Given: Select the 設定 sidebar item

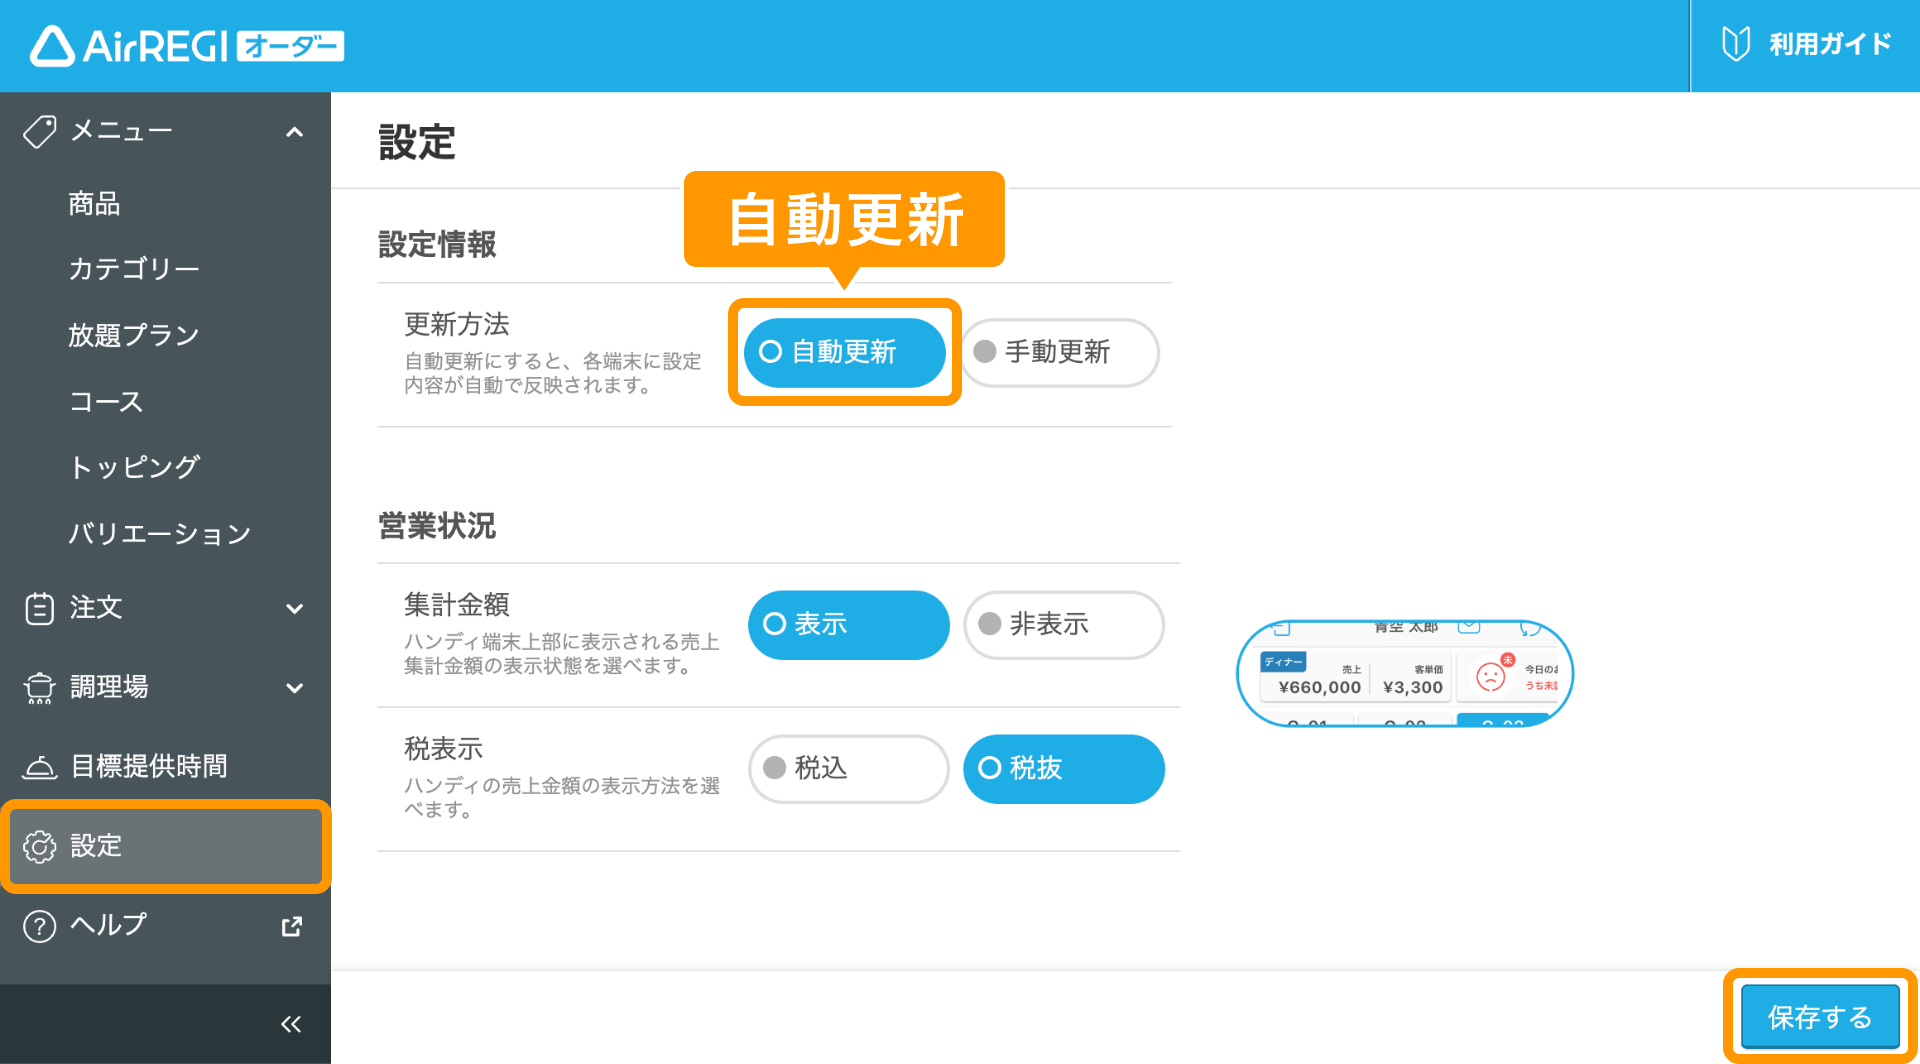Looking at the screenshot, I should pos(165,846).
